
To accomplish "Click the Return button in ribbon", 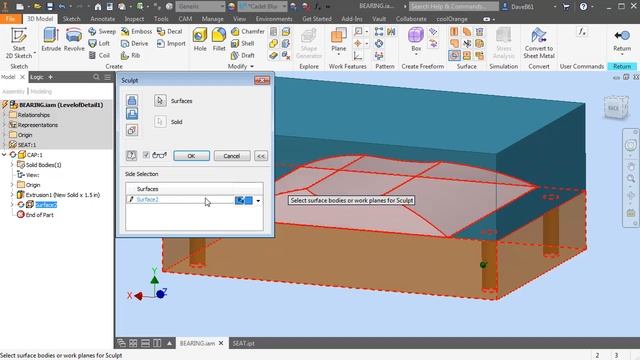I will [x=622, y=40].
